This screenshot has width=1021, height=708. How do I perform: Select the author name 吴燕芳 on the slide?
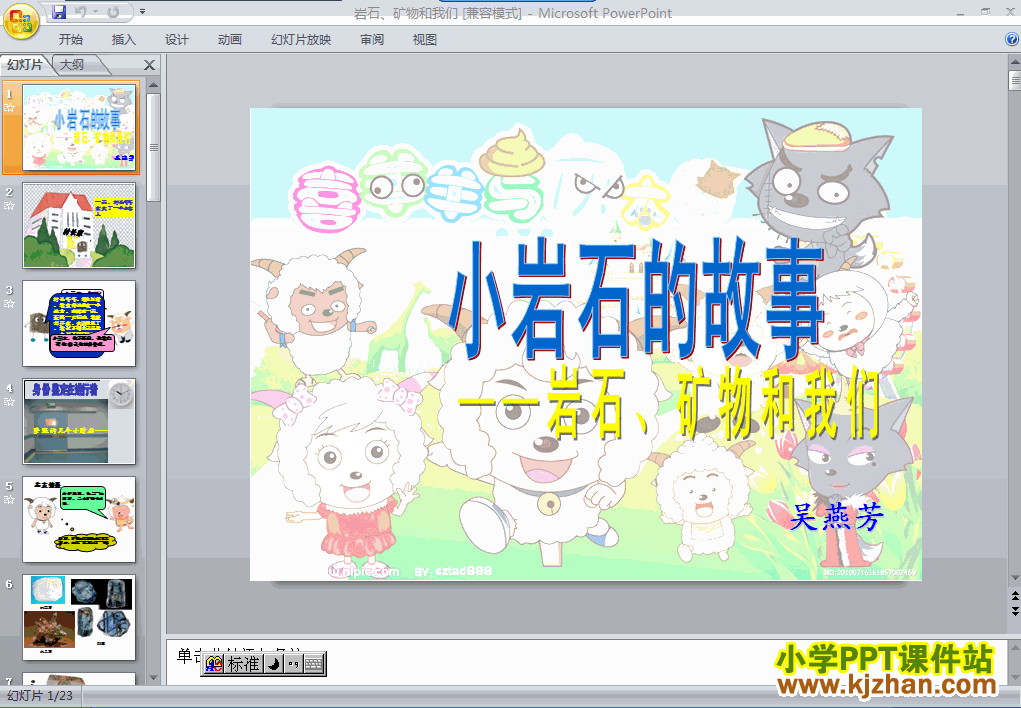(x=837, y=517)
